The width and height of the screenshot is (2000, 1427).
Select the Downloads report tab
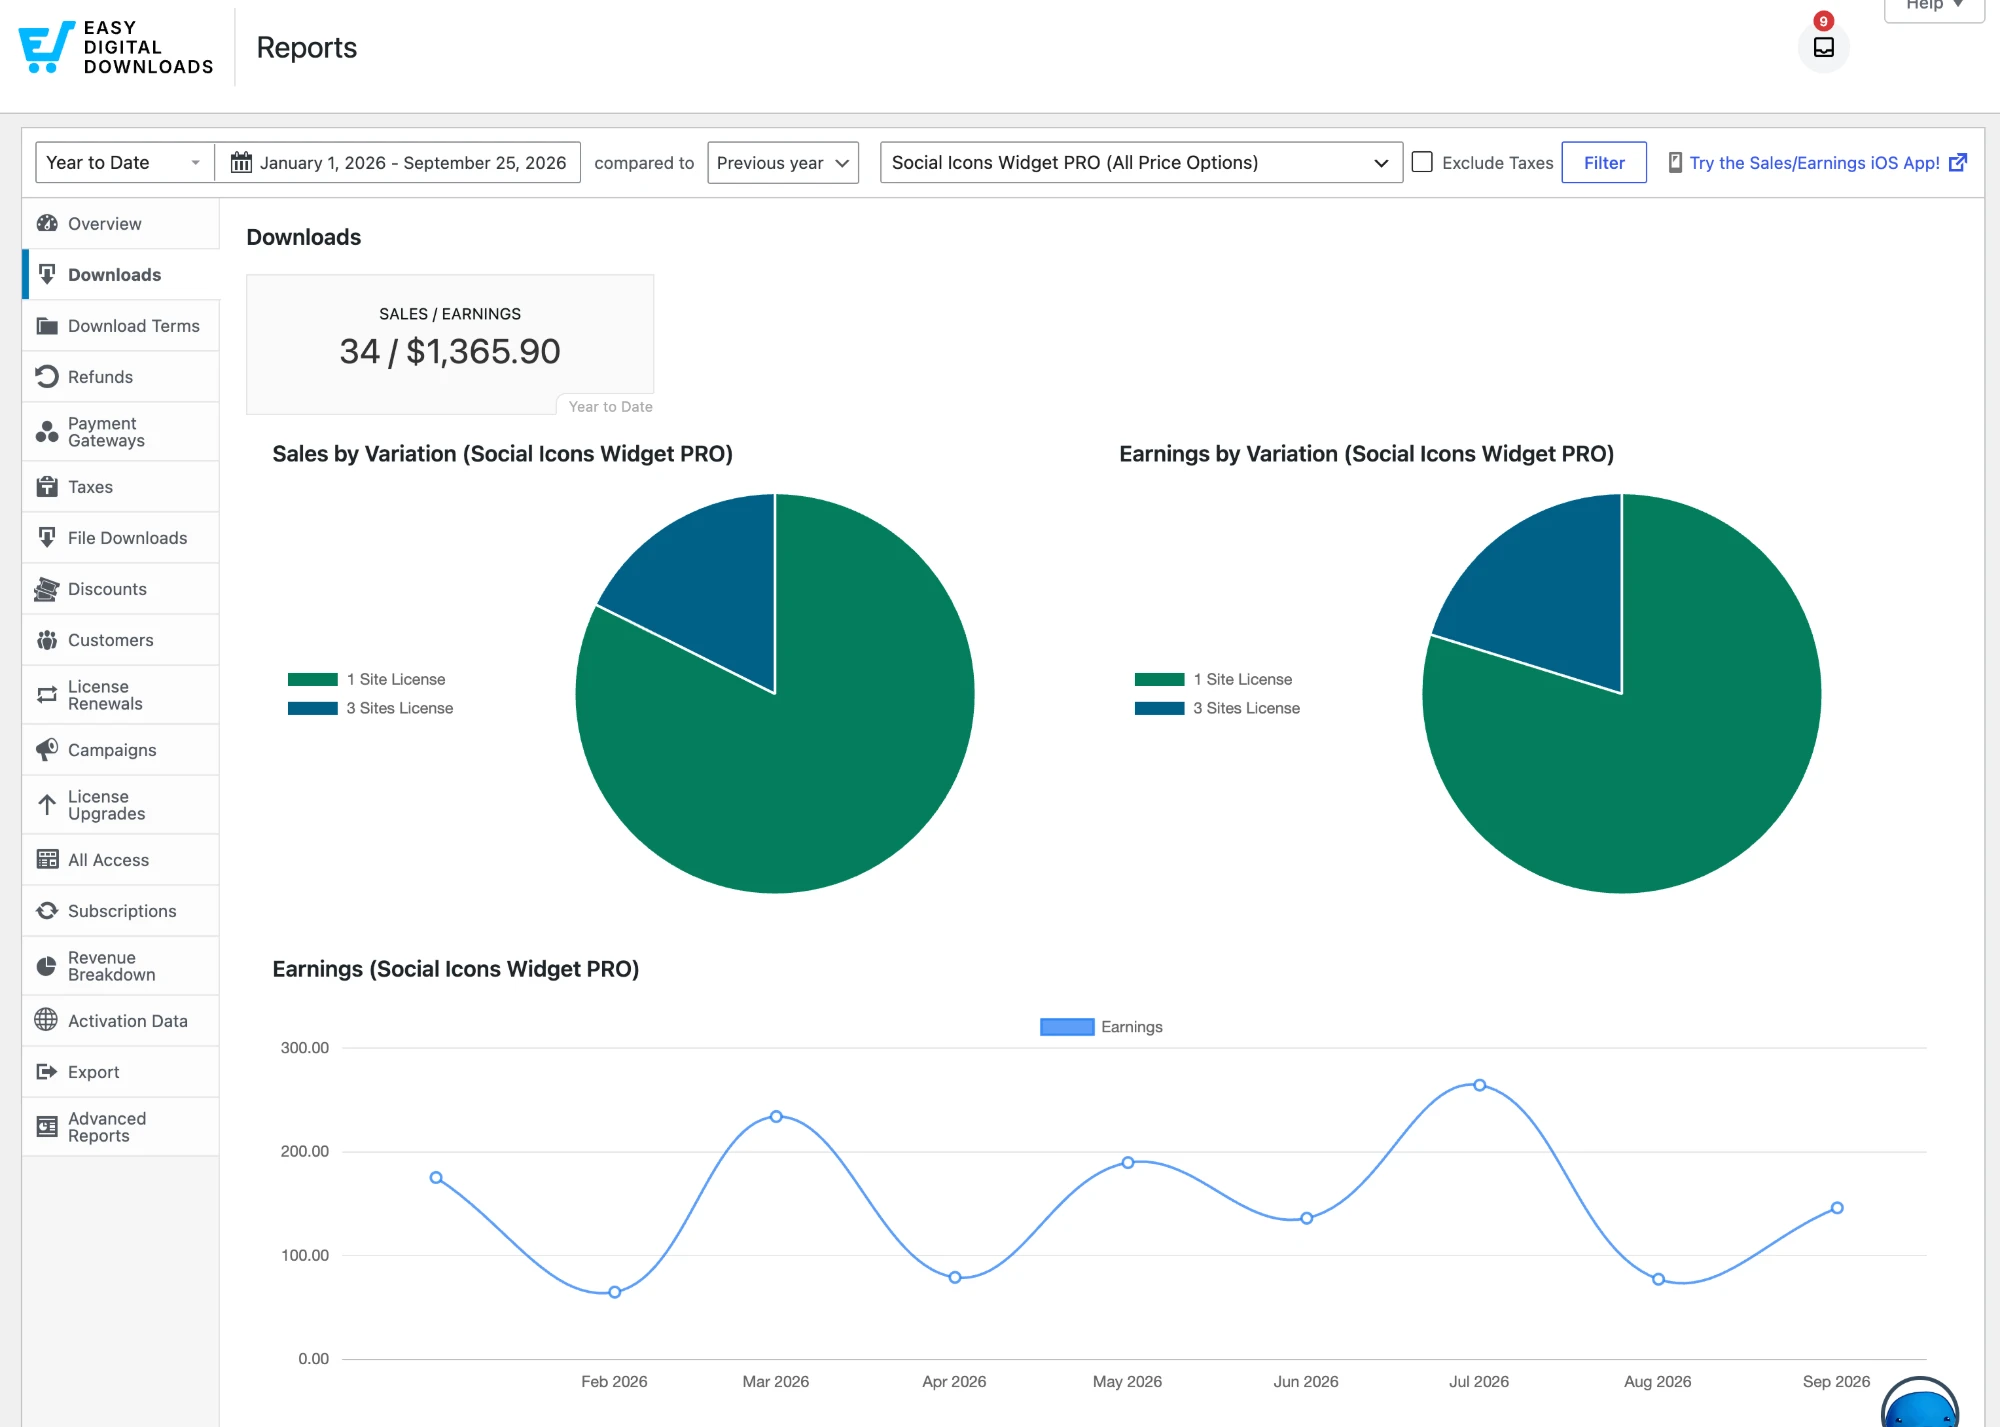(x=121, y=274)
